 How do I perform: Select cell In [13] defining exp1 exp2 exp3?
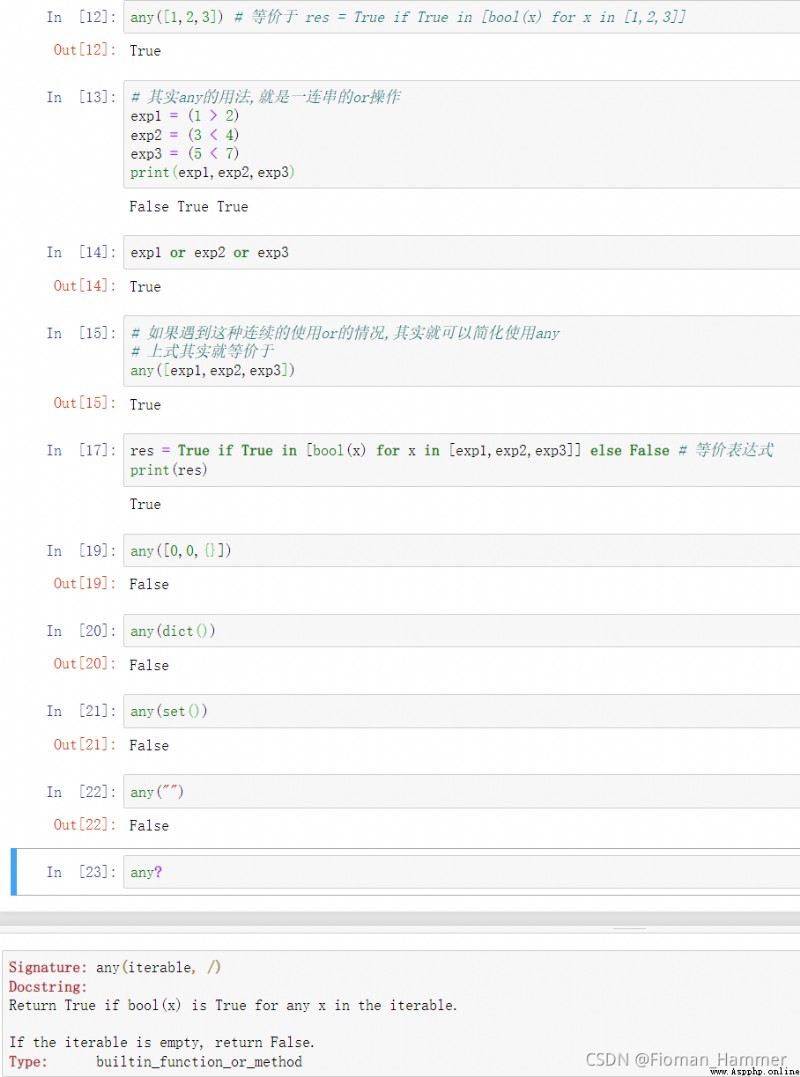(x=461, y=135)
